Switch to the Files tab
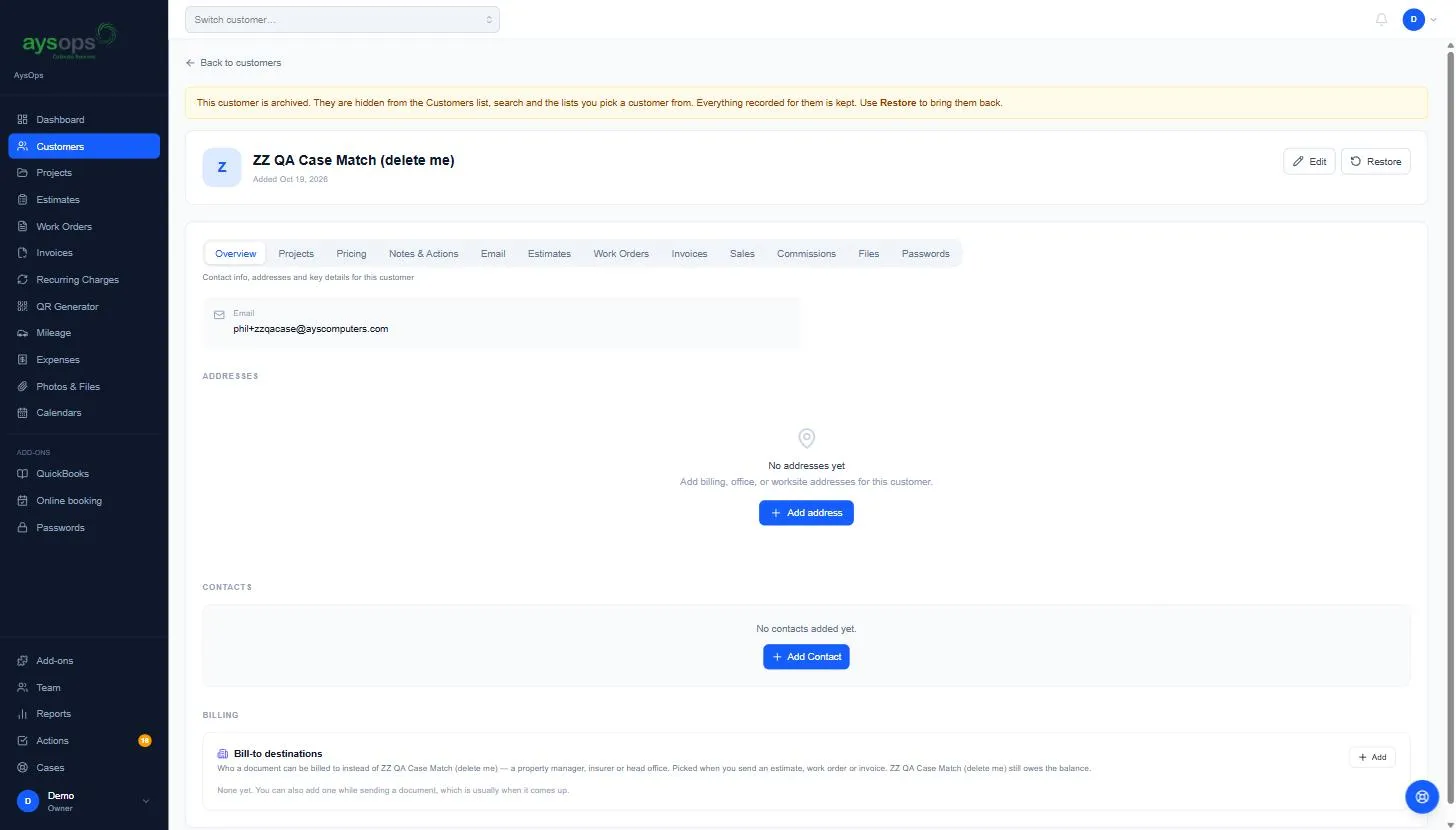 [869, 254]
